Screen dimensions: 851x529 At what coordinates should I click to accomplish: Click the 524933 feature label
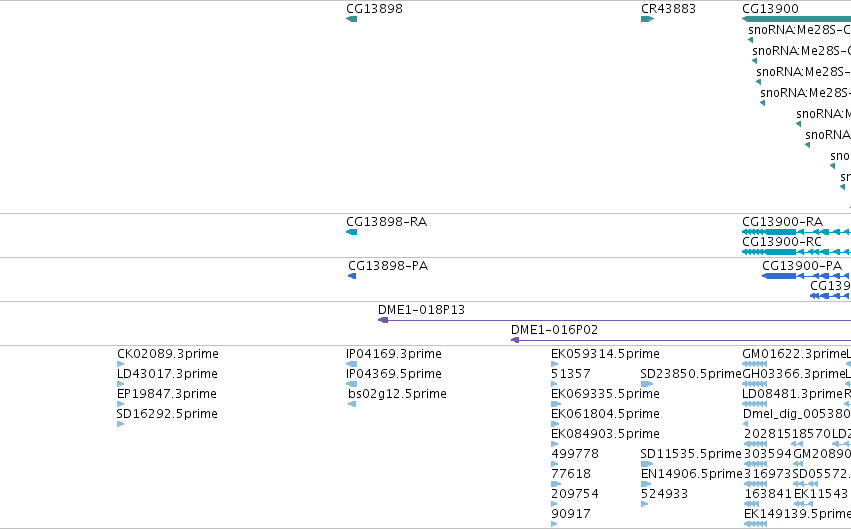pos(664,494)
